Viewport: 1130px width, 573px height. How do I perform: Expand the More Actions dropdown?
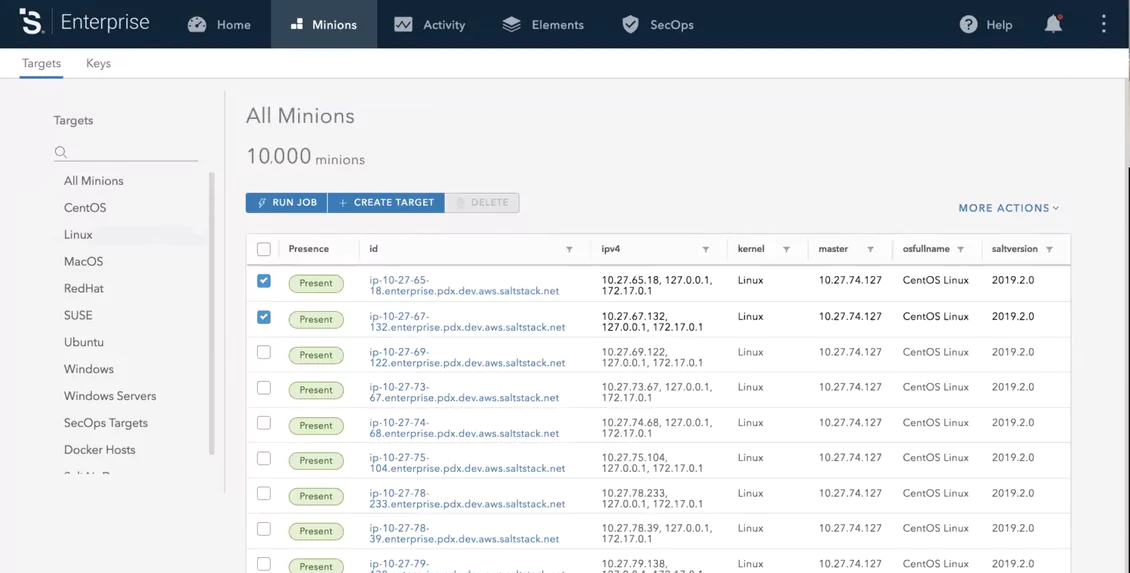click(x=1008, y=208)
